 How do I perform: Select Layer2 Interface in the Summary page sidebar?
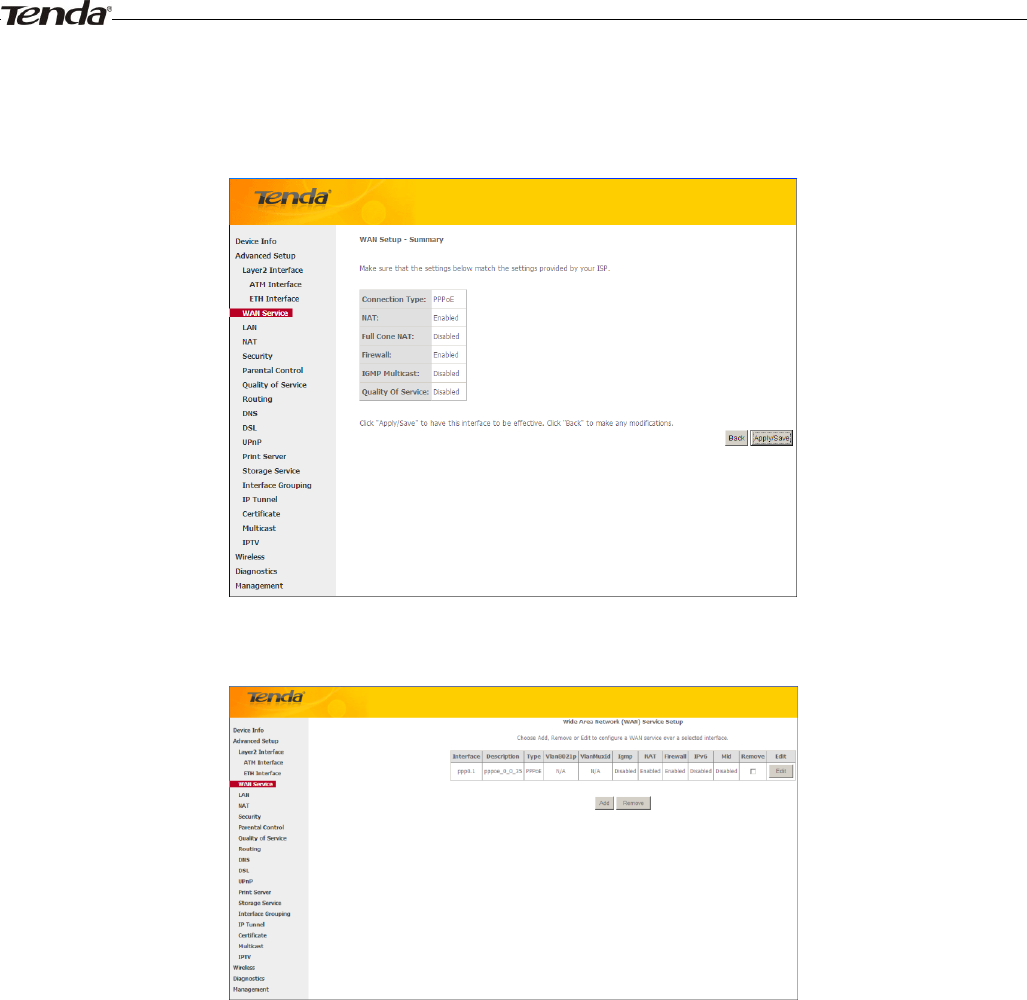(x=272, y=270)
